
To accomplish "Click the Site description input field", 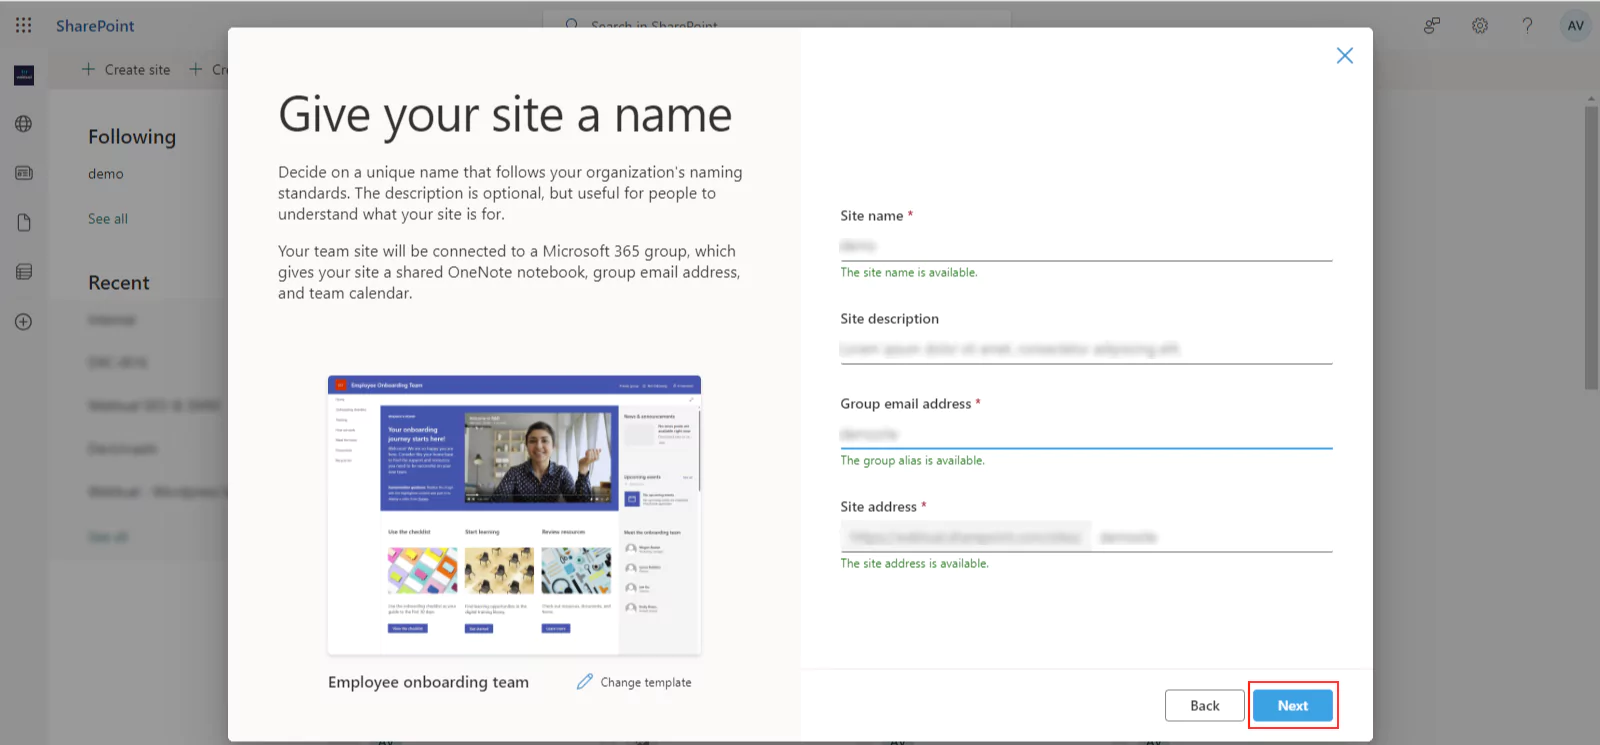I will click(1086, 349).
